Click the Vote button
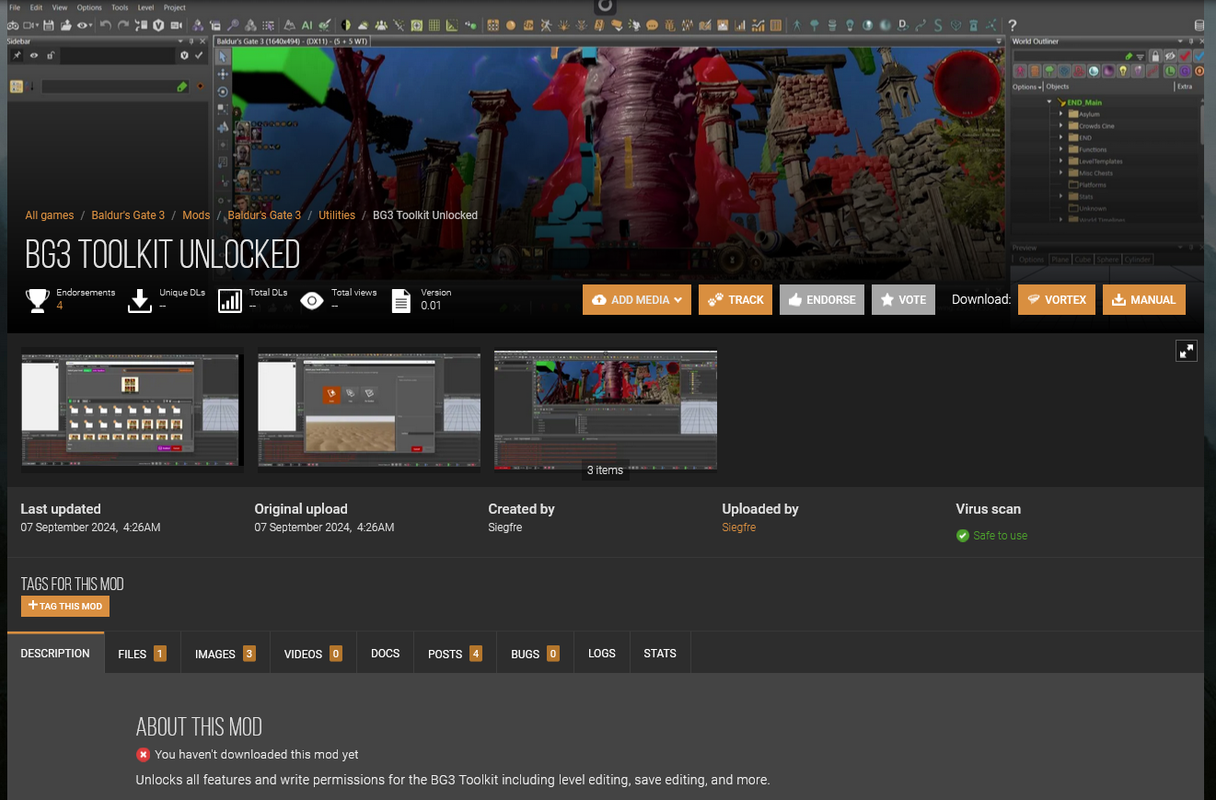Viewport: 1216px width, 800px height. (x=903, y=300)
